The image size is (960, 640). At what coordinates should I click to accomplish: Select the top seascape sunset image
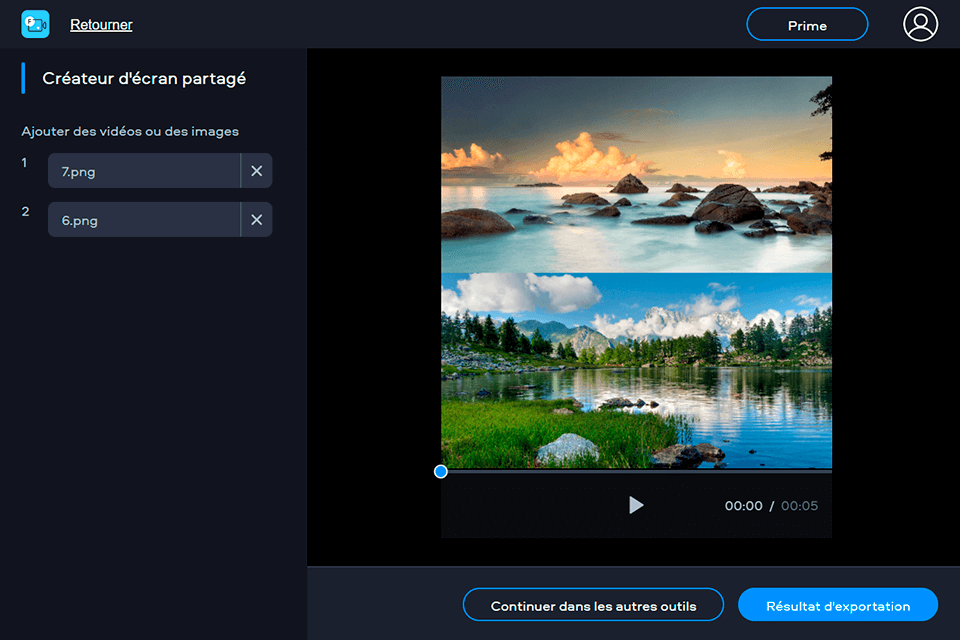coord(636,175)
